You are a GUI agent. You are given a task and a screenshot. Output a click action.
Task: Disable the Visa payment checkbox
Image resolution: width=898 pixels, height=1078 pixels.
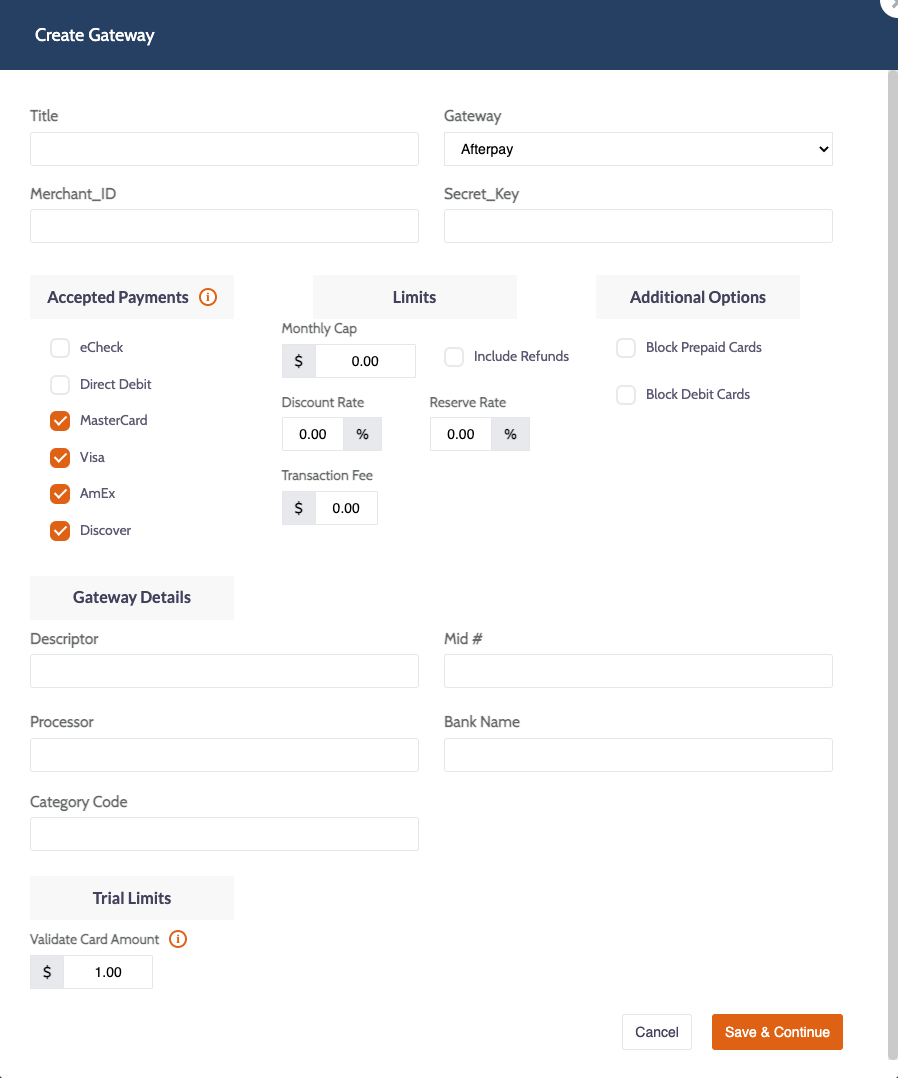click(60, 458)
